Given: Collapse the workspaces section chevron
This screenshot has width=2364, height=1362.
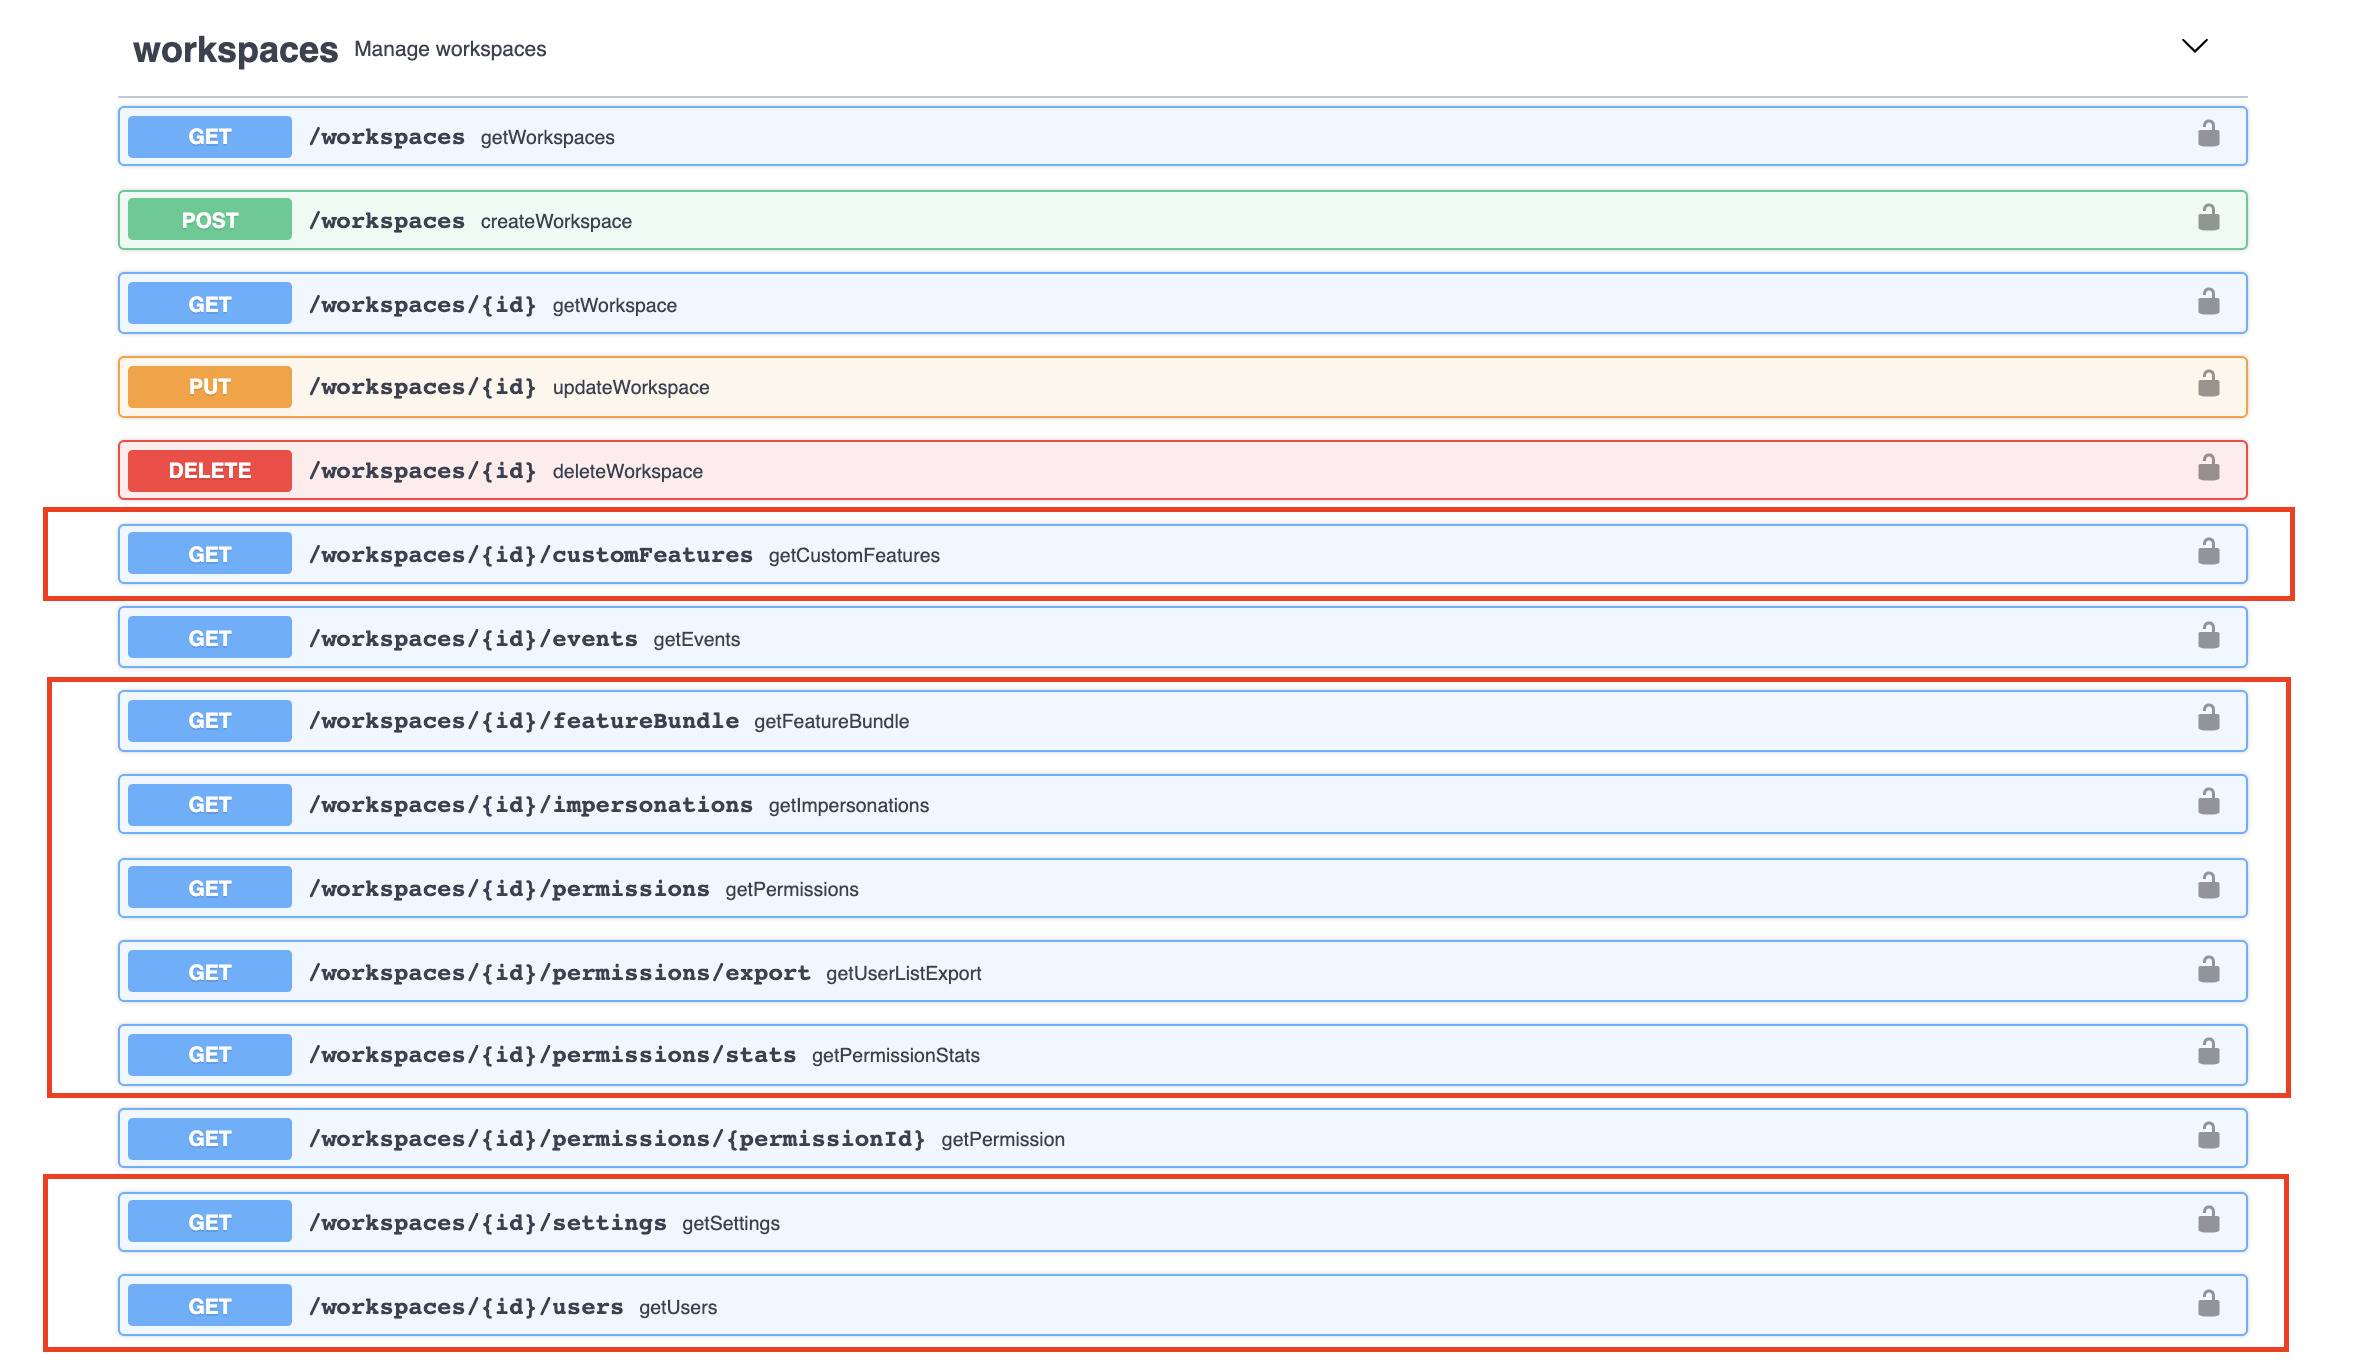Looking at the screenshot, I should (2194, 47).
